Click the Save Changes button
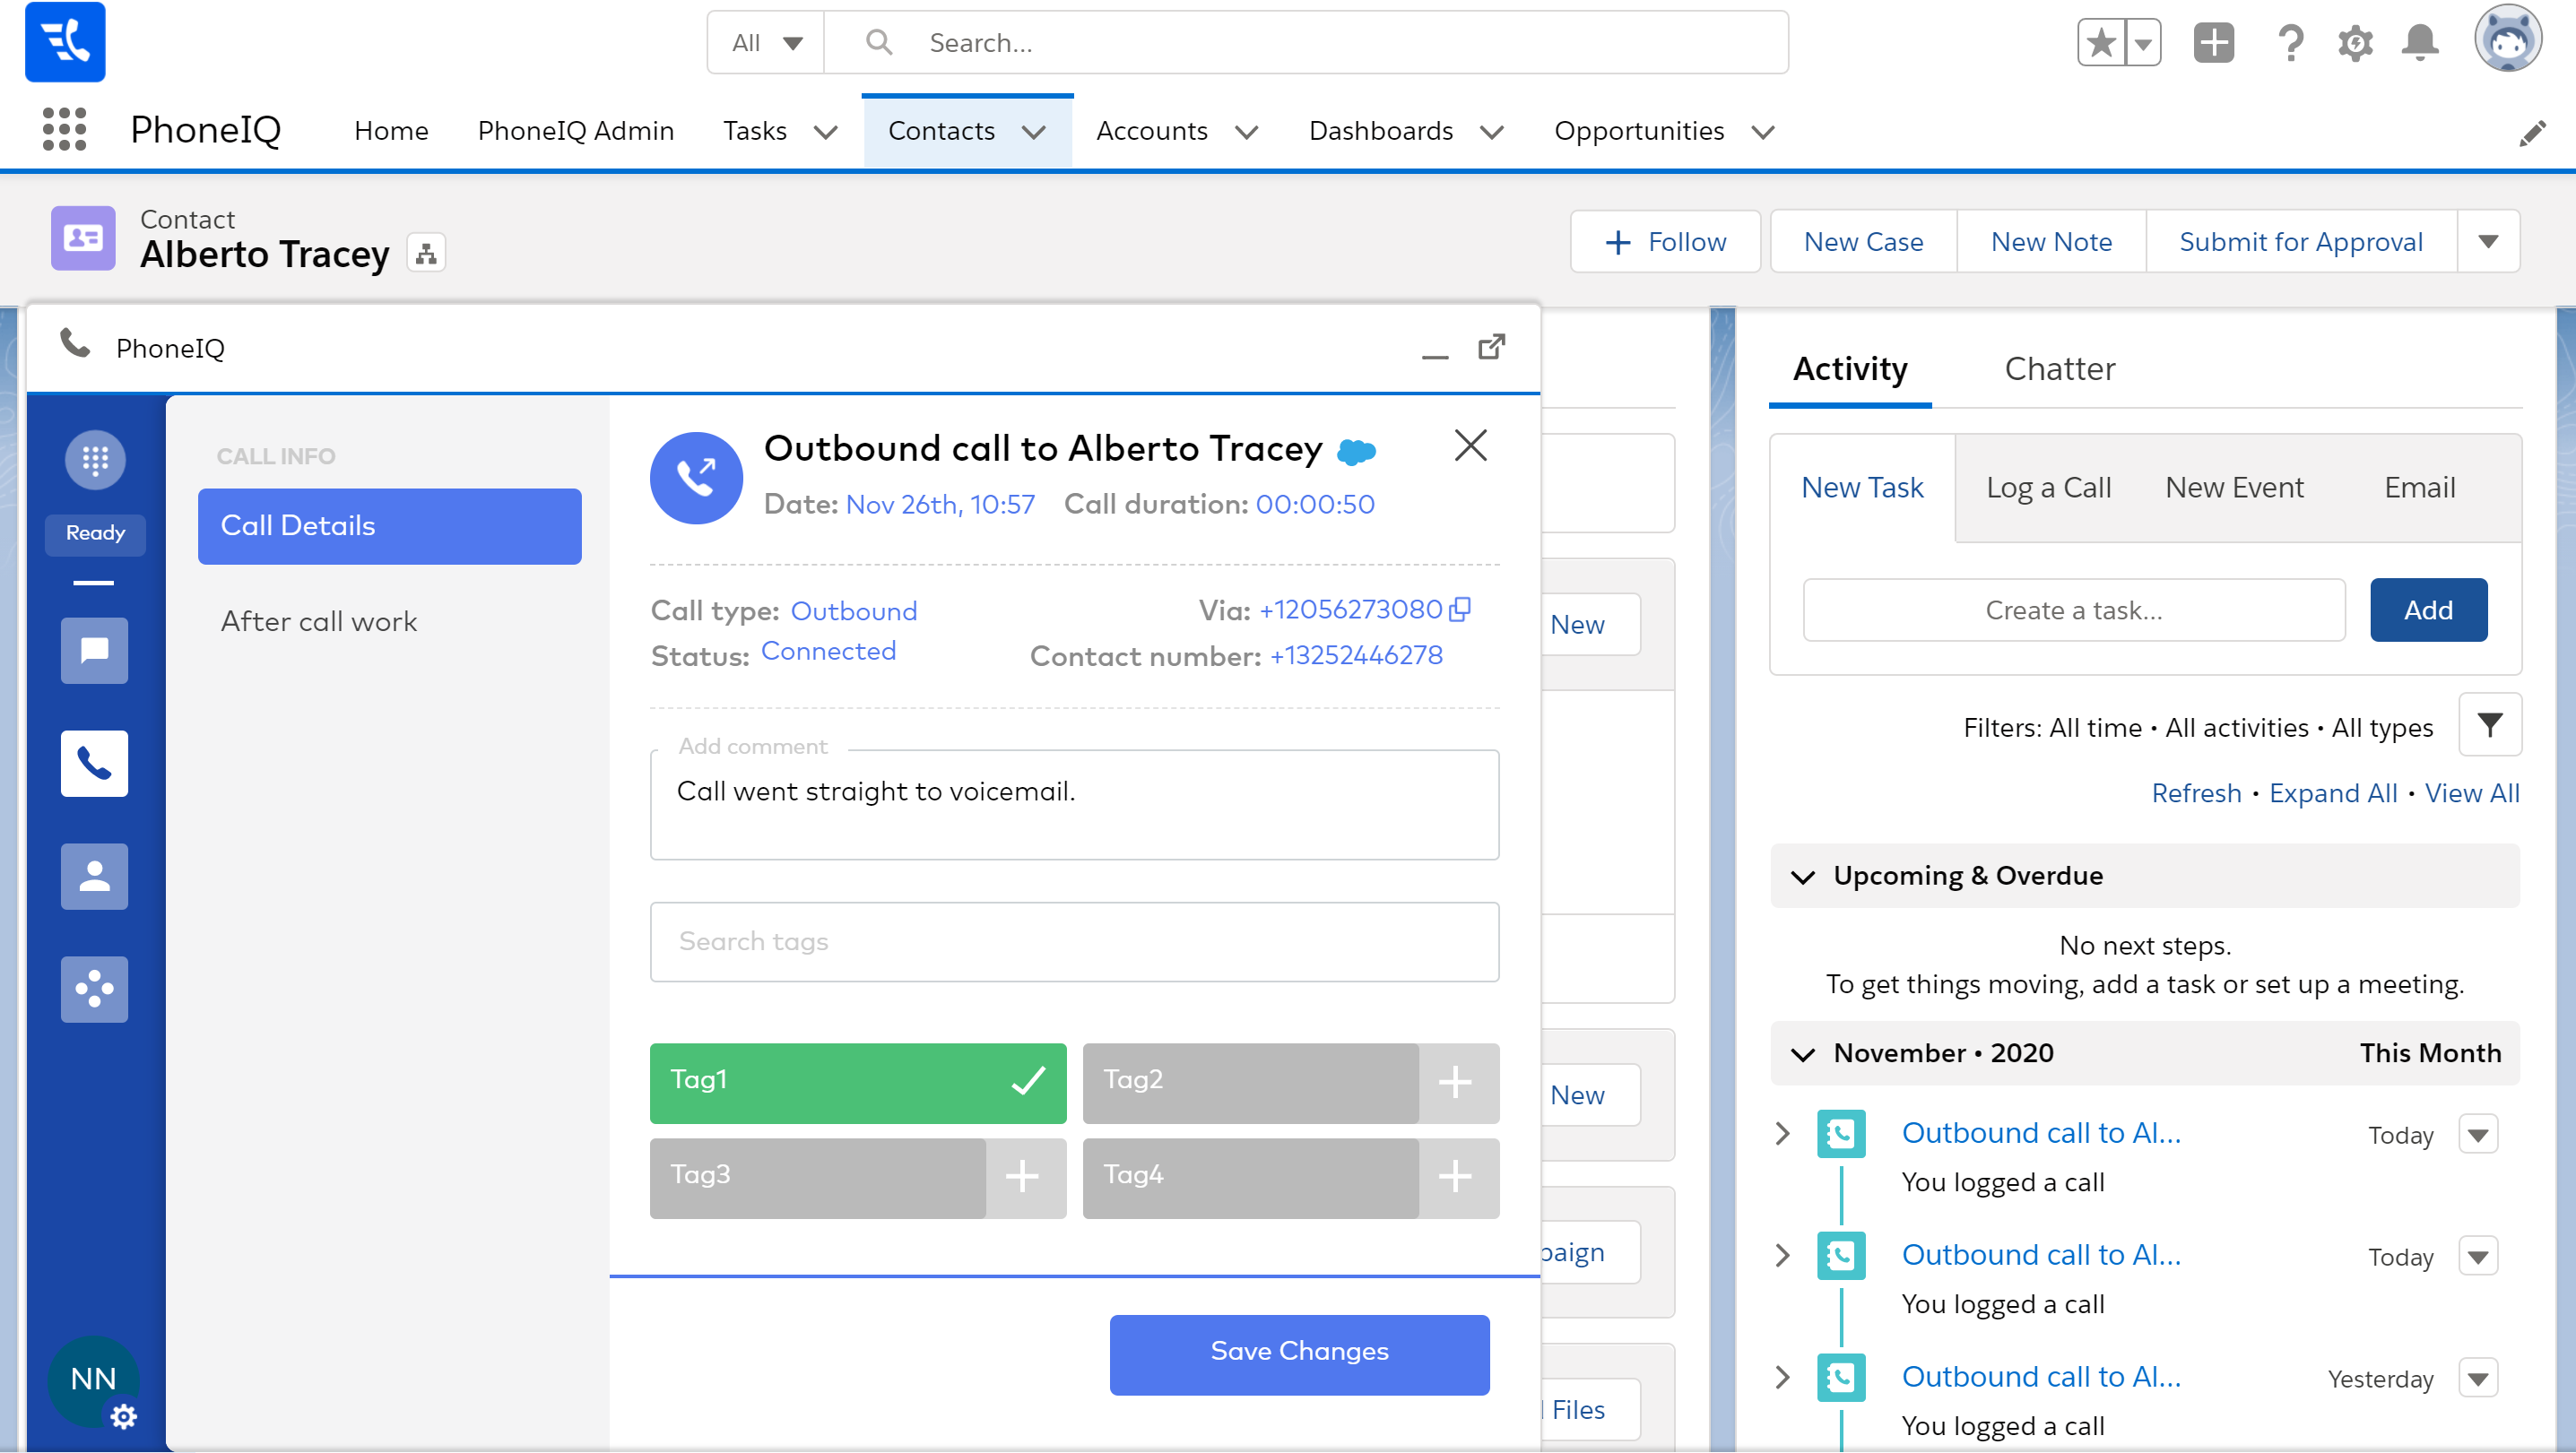Screen dimensions: 2576x1453 point(1298,1353)
